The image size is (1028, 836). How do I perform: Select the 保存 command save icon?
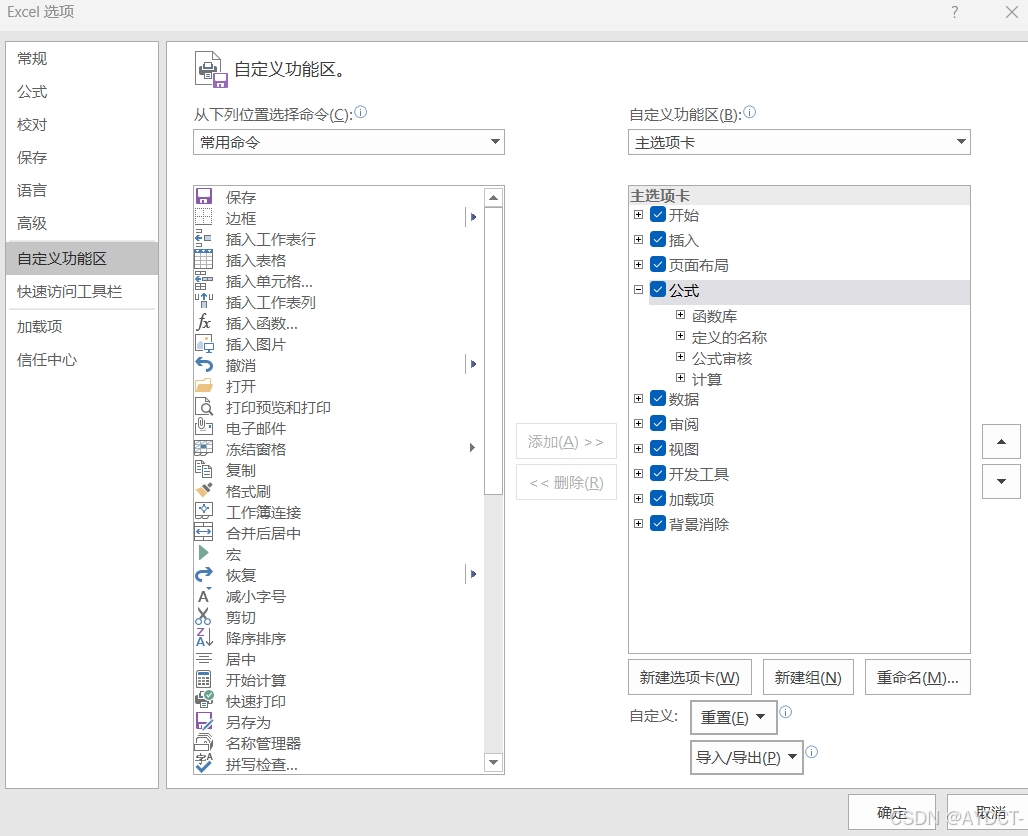pos(204,196)
